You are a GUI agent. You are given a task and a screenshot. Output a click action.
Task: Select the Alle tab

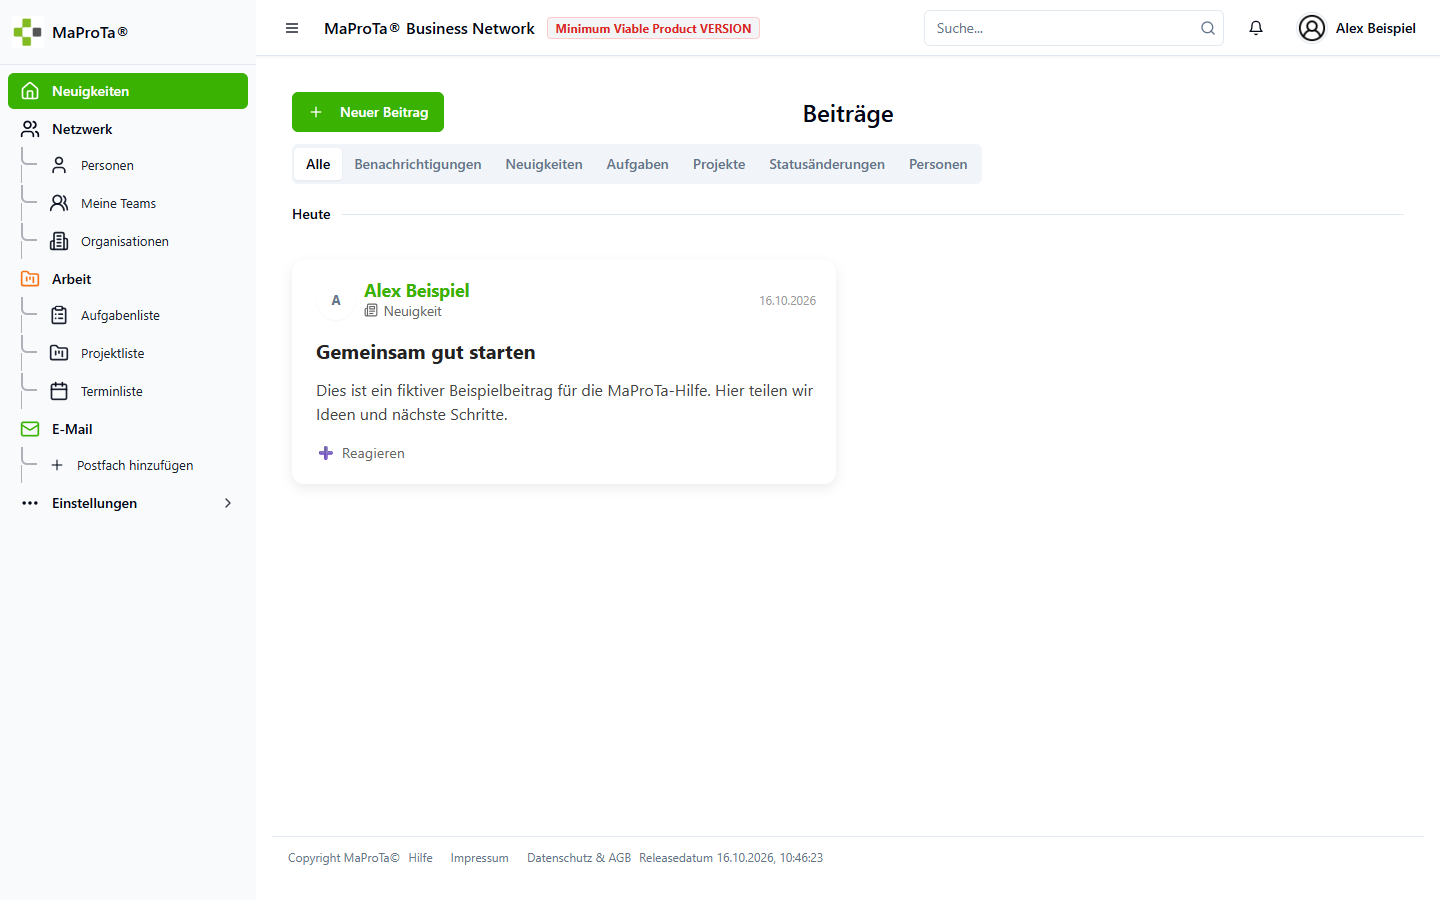[318, 164]
